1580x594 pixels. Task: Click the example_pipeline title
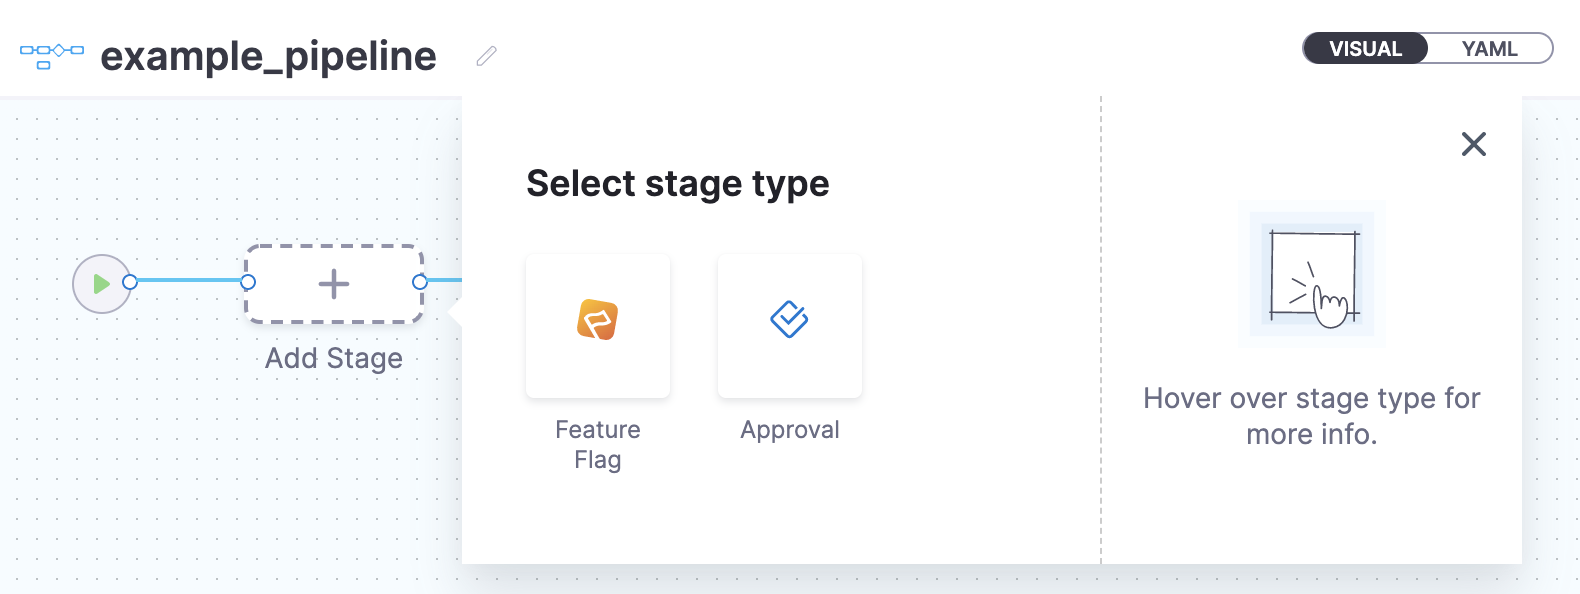268,56
